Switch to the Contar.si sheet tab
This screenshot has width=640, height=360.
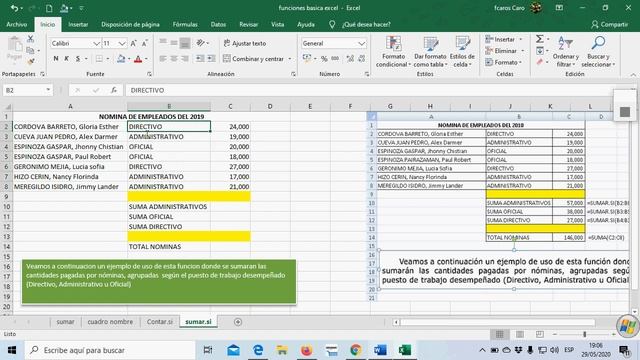click(160, 322)
